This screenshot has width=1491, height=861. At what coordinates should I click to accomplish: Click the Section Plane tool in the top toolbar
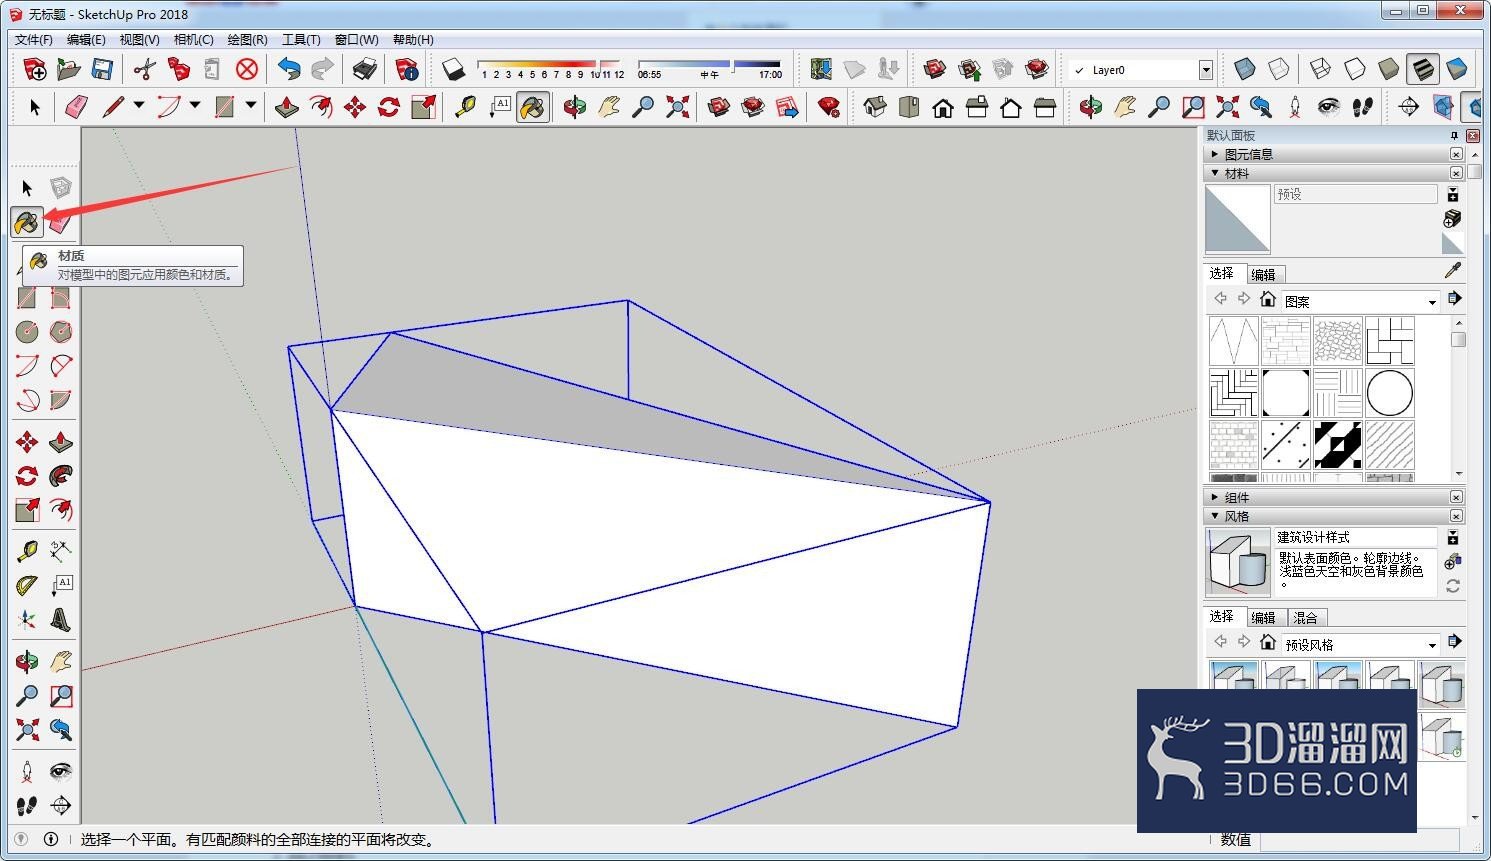click(1409, 107)
